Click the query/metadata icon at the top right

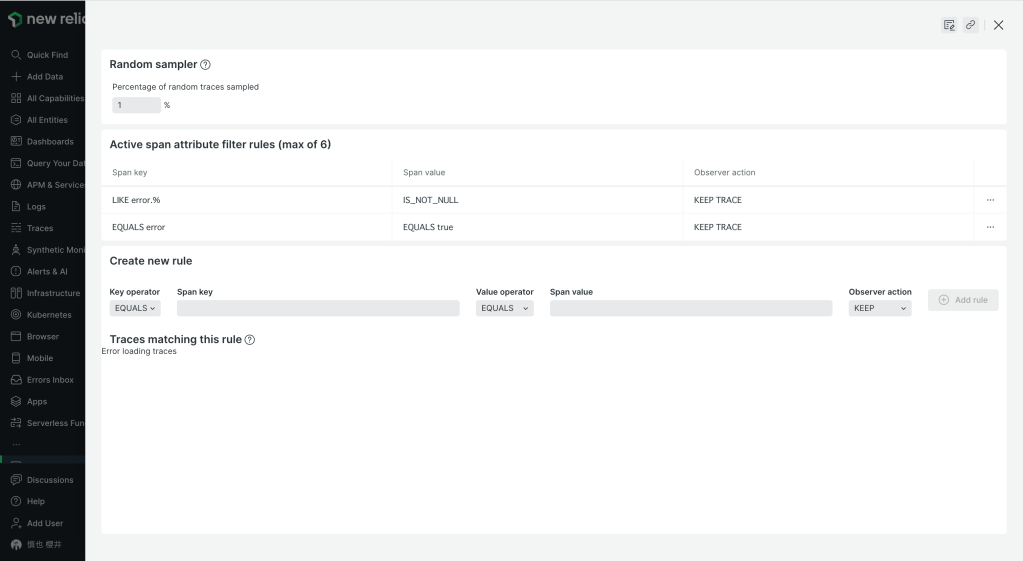point(949,25)
